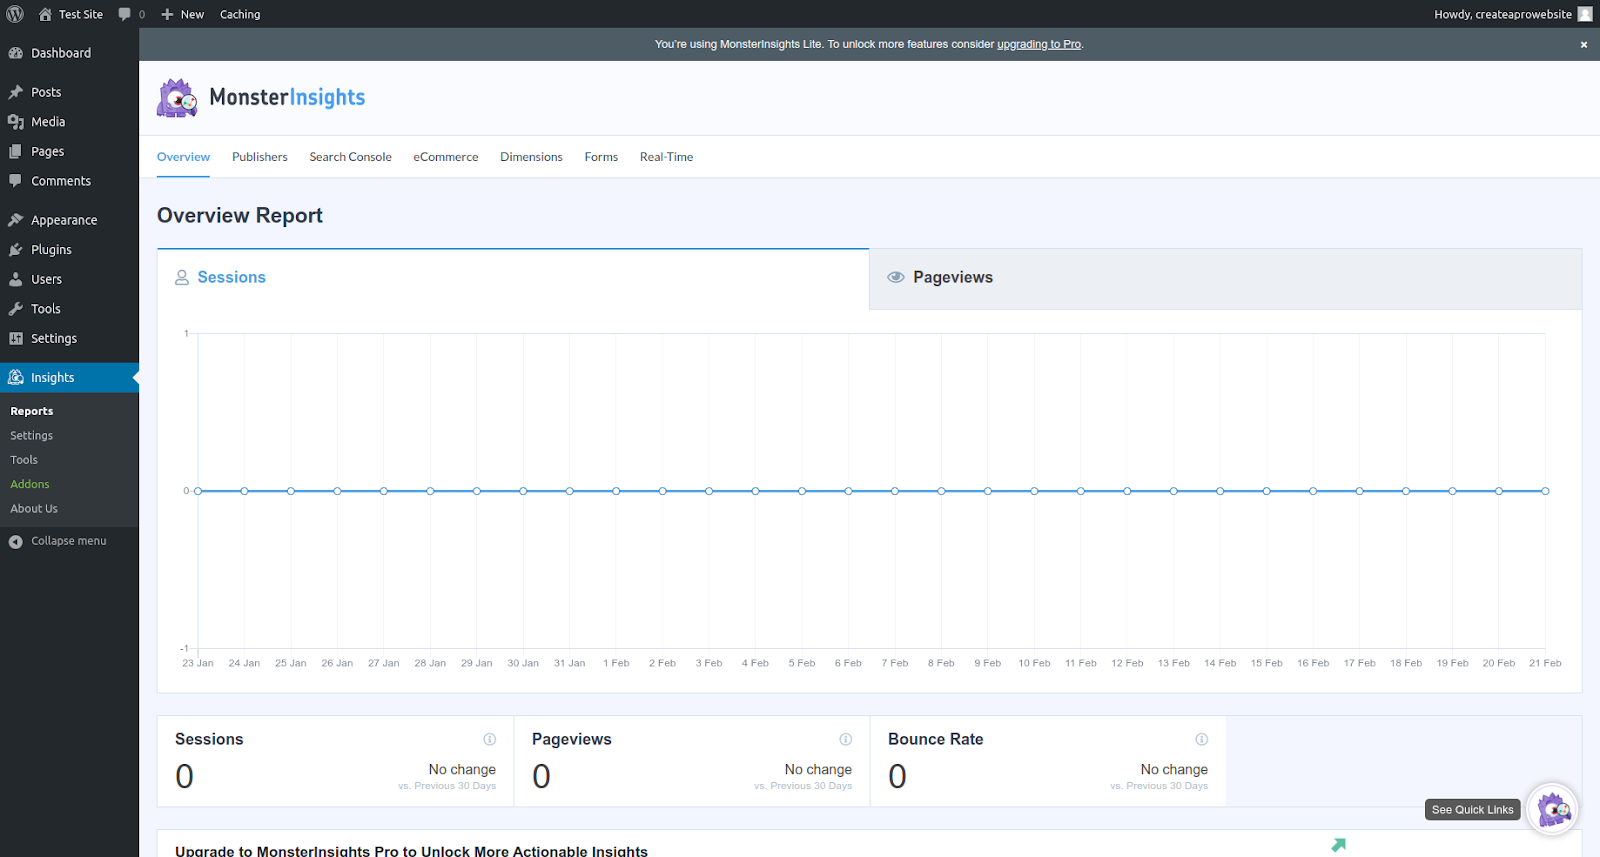Image resolution: width=1600 pixels, height=857 pixels.
Task: Follow the upgrading to Pro link
Action: 1039,44
